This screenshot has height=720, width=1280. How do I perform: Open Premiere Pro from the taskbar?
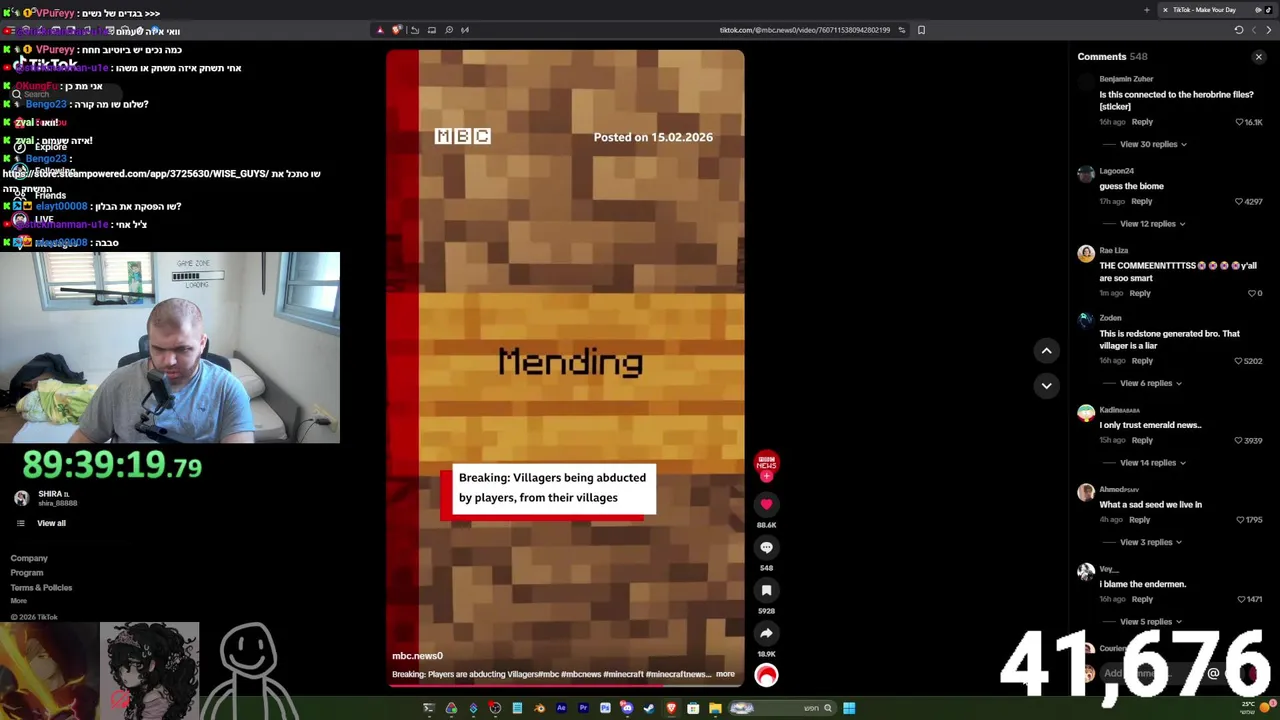tap(583, 708)
